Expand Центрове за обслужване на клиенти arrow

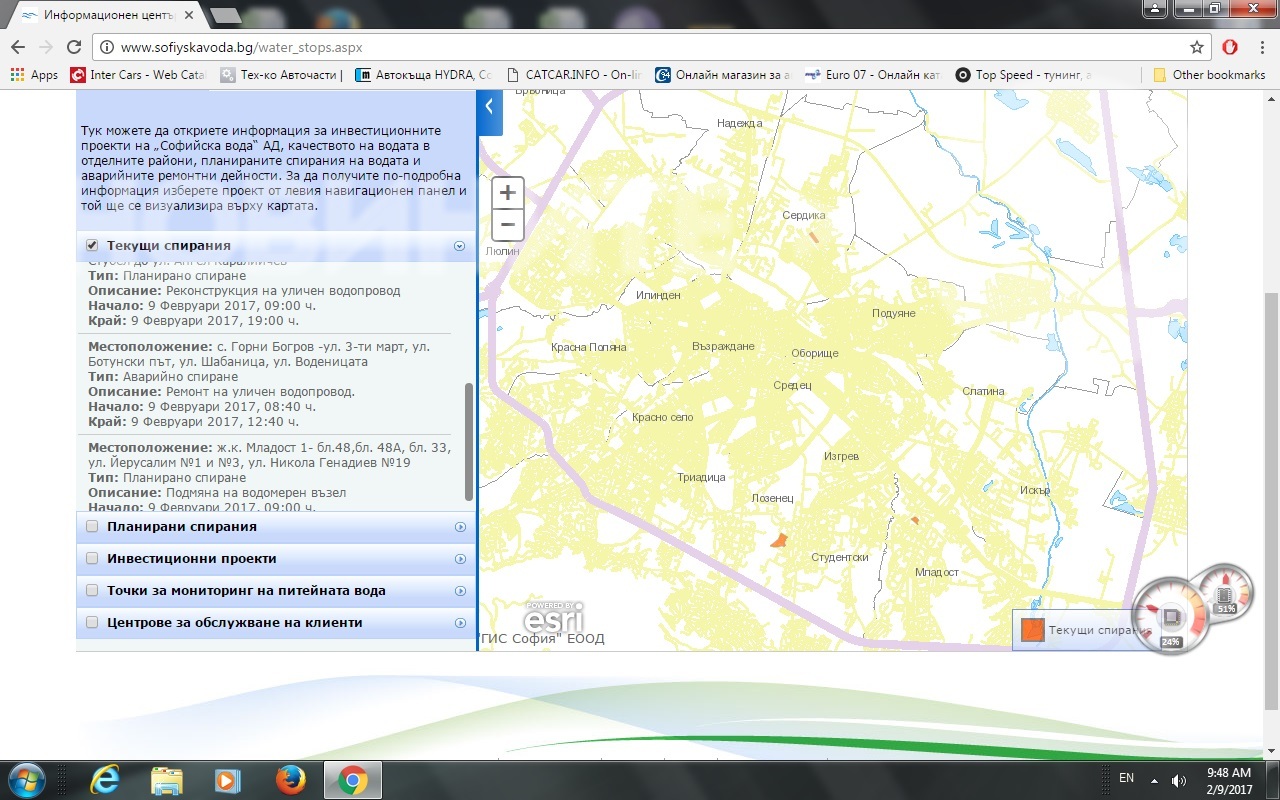[461, 623]
